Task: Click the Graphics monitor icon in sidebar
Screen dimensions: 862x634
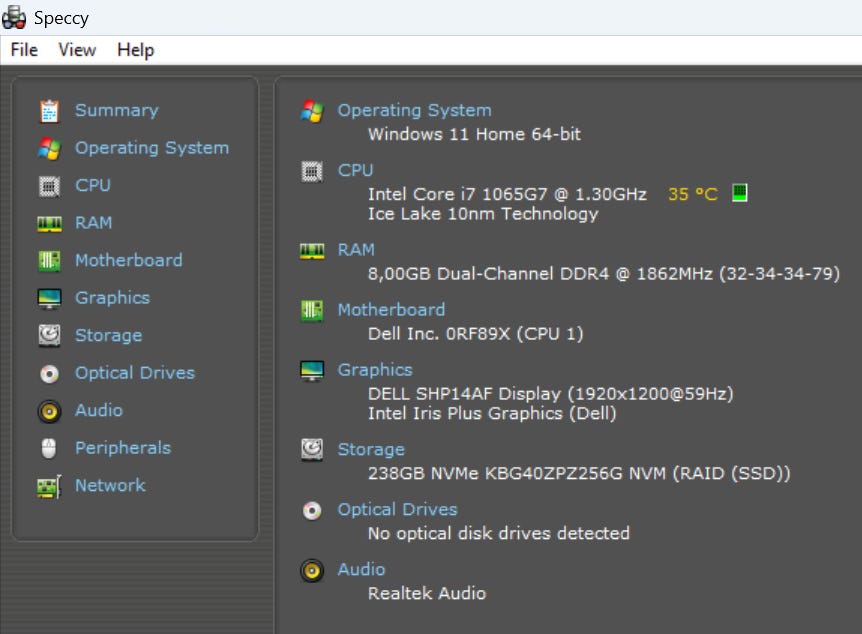Action: click(x=49, y=299)
